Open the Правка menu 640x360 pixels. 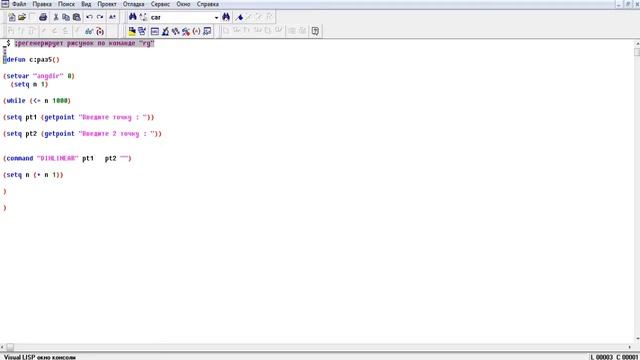coord(42,4)
